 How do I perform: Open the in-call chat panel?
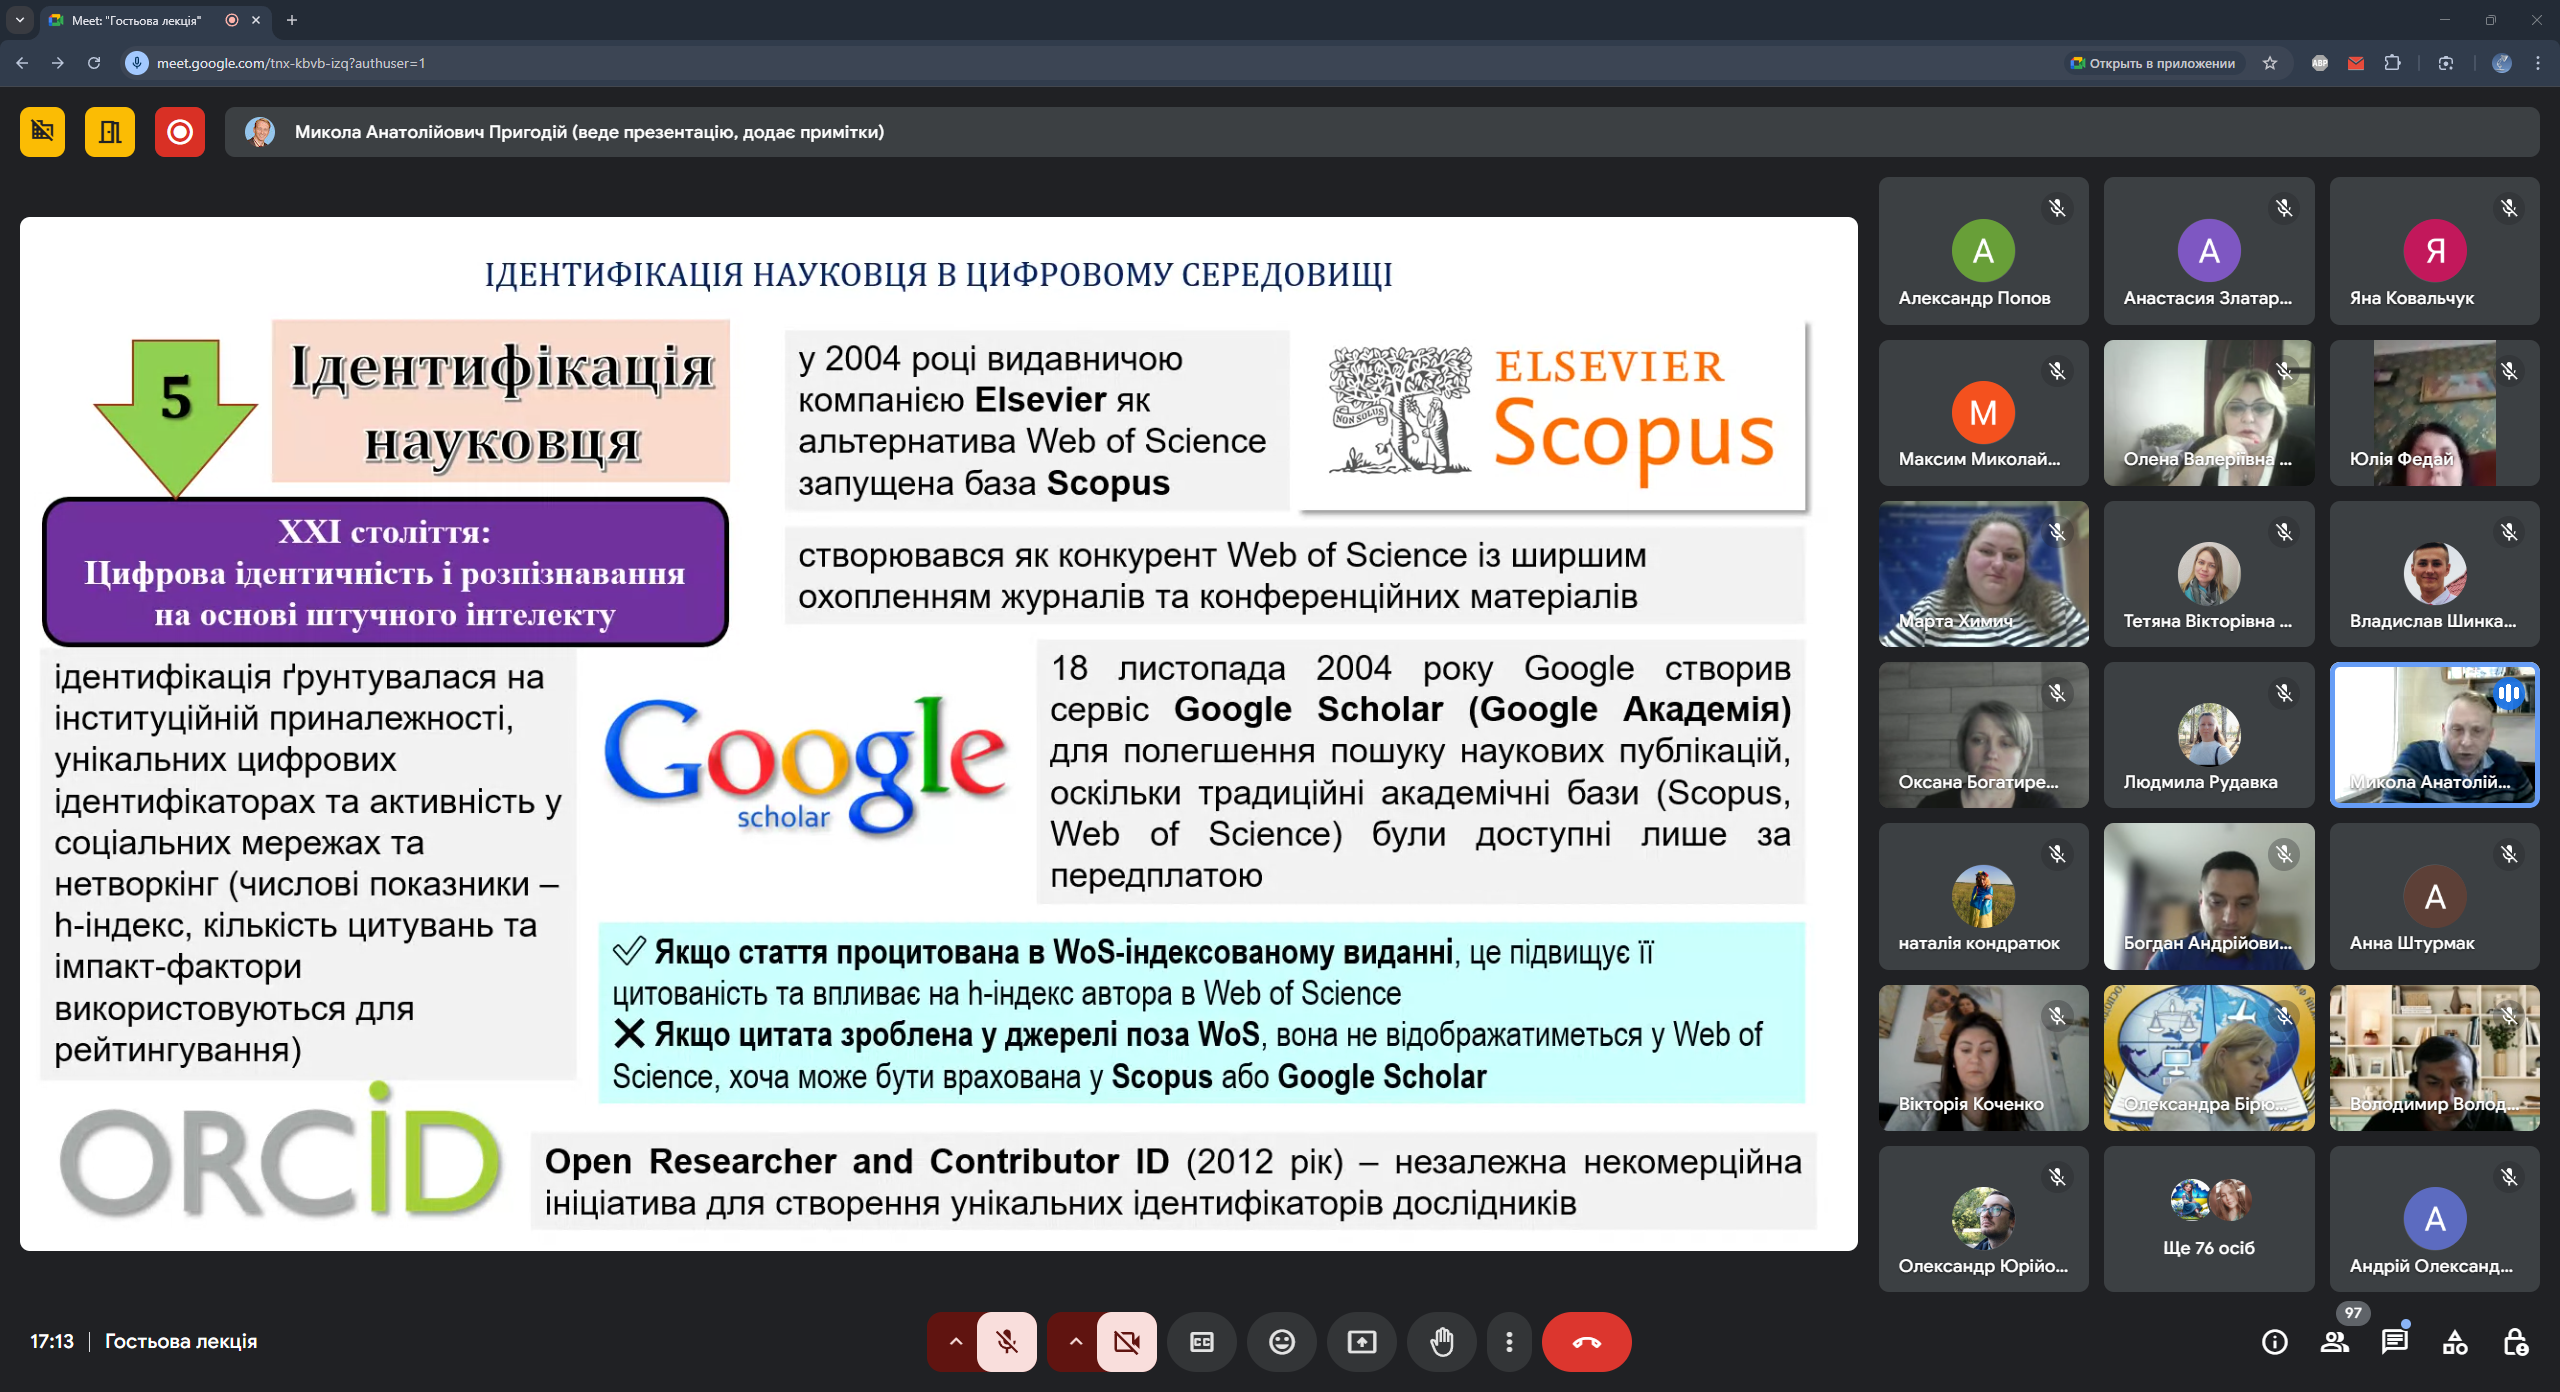coord(2395,1342)
